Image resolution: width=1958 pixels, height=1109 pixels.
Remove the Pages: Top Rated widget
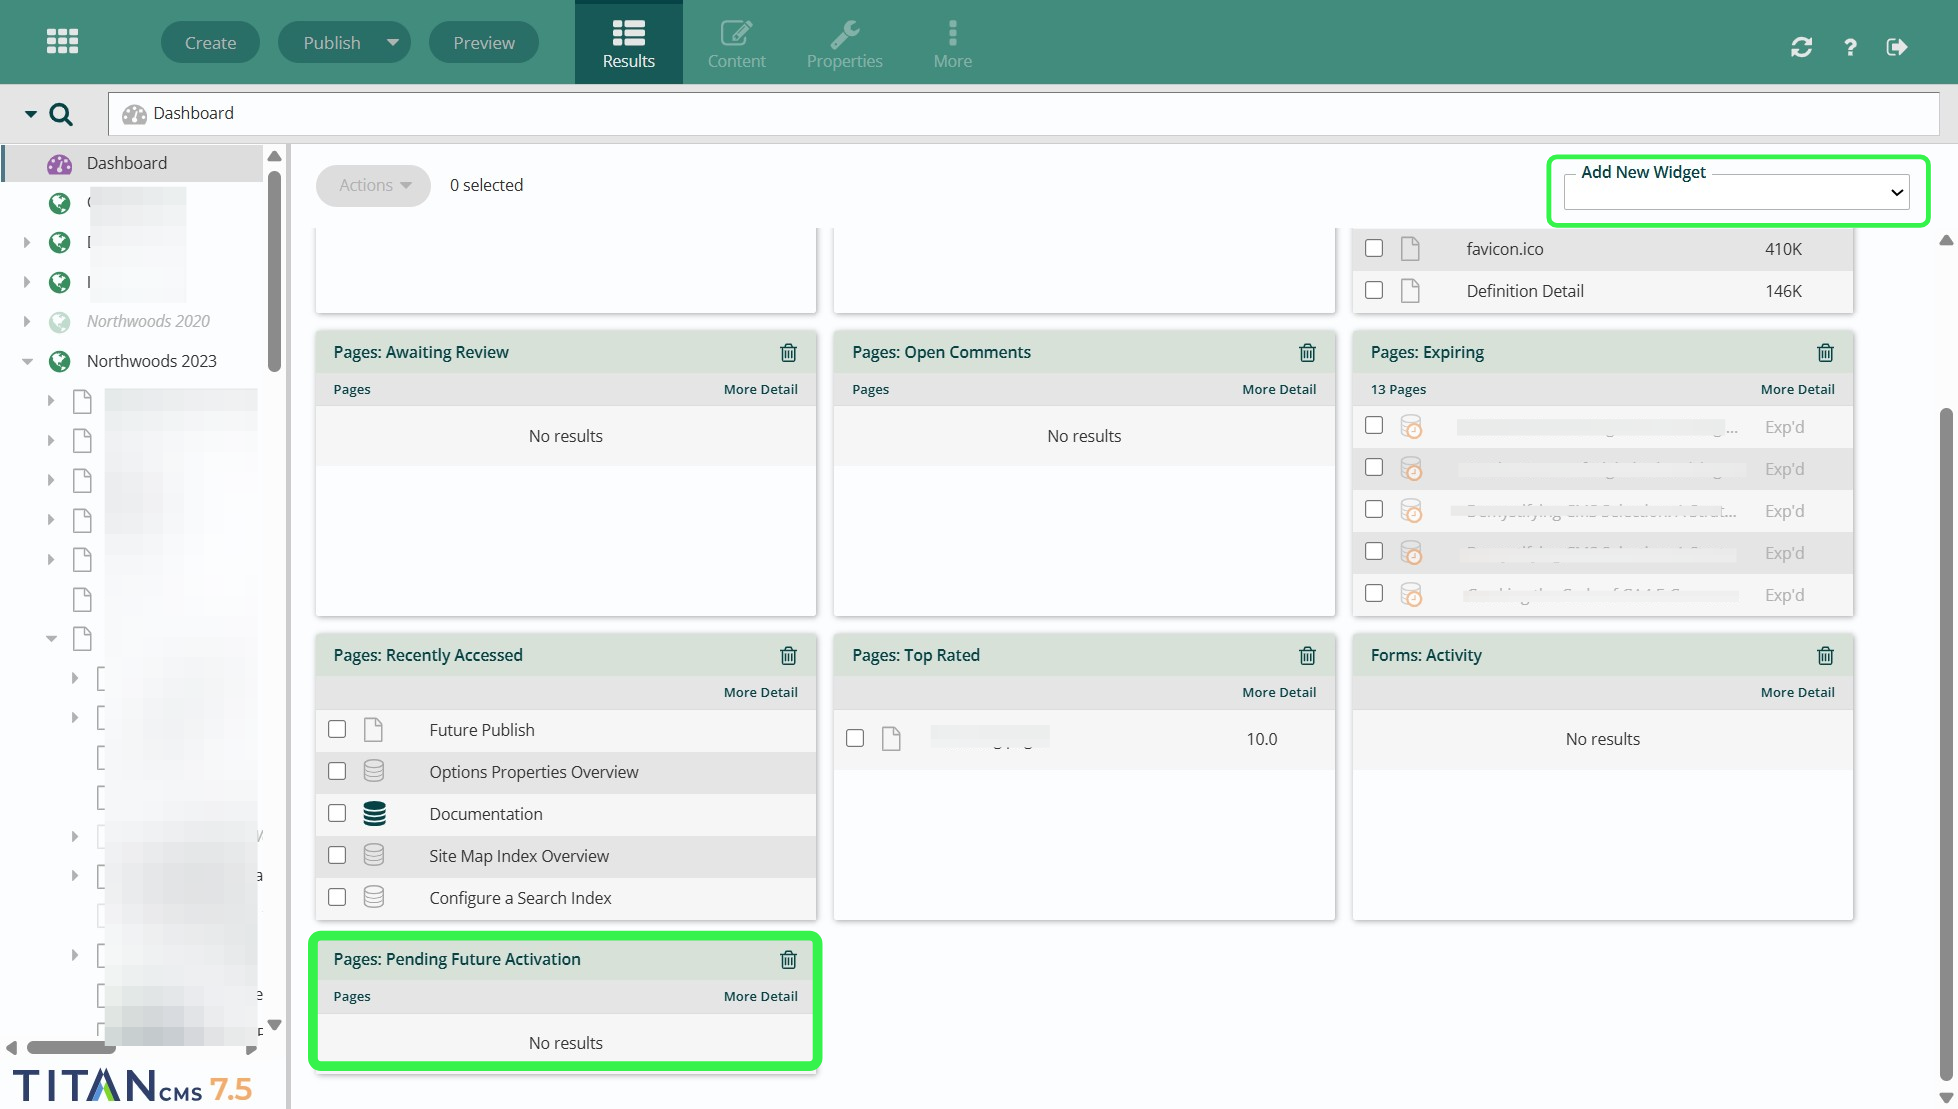1307,655
